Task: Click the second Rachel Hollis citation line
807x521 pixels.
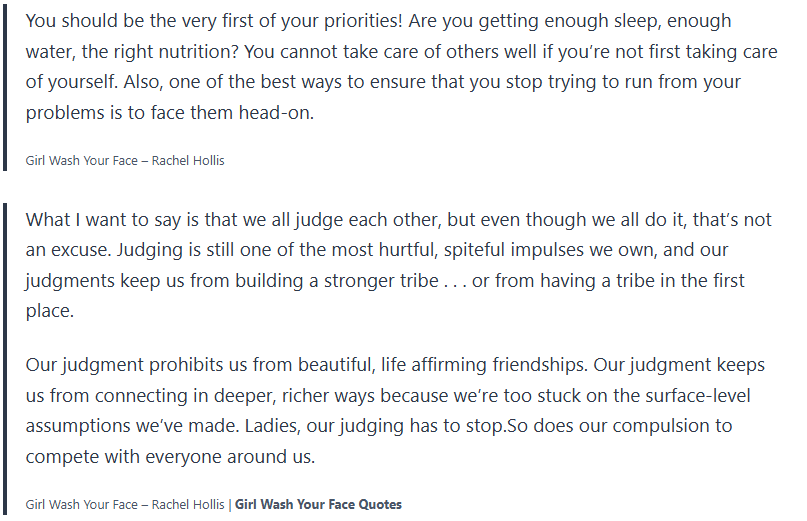Action: (x=126, y=504)
